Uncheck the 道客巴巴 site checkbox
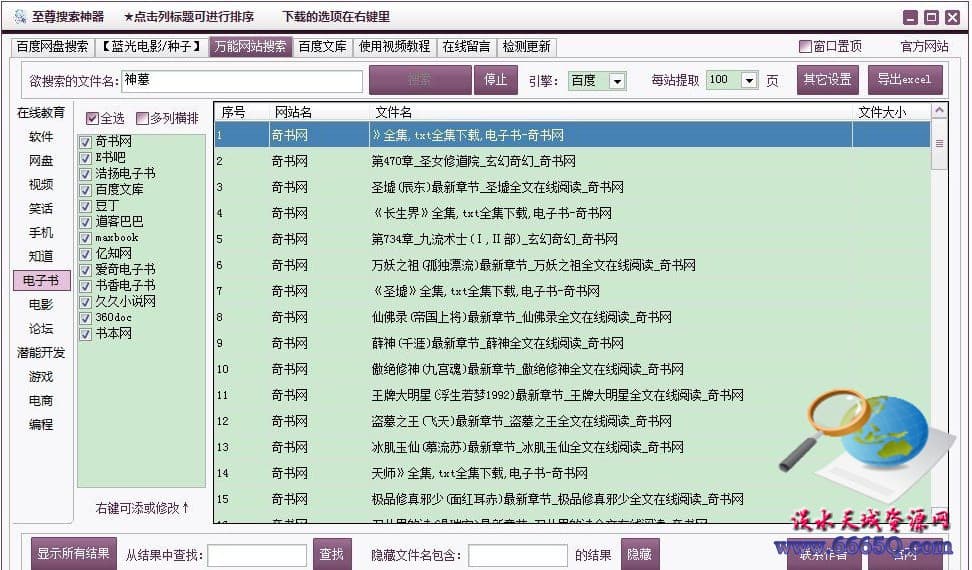972x570 pixels. tap(86, 222)
